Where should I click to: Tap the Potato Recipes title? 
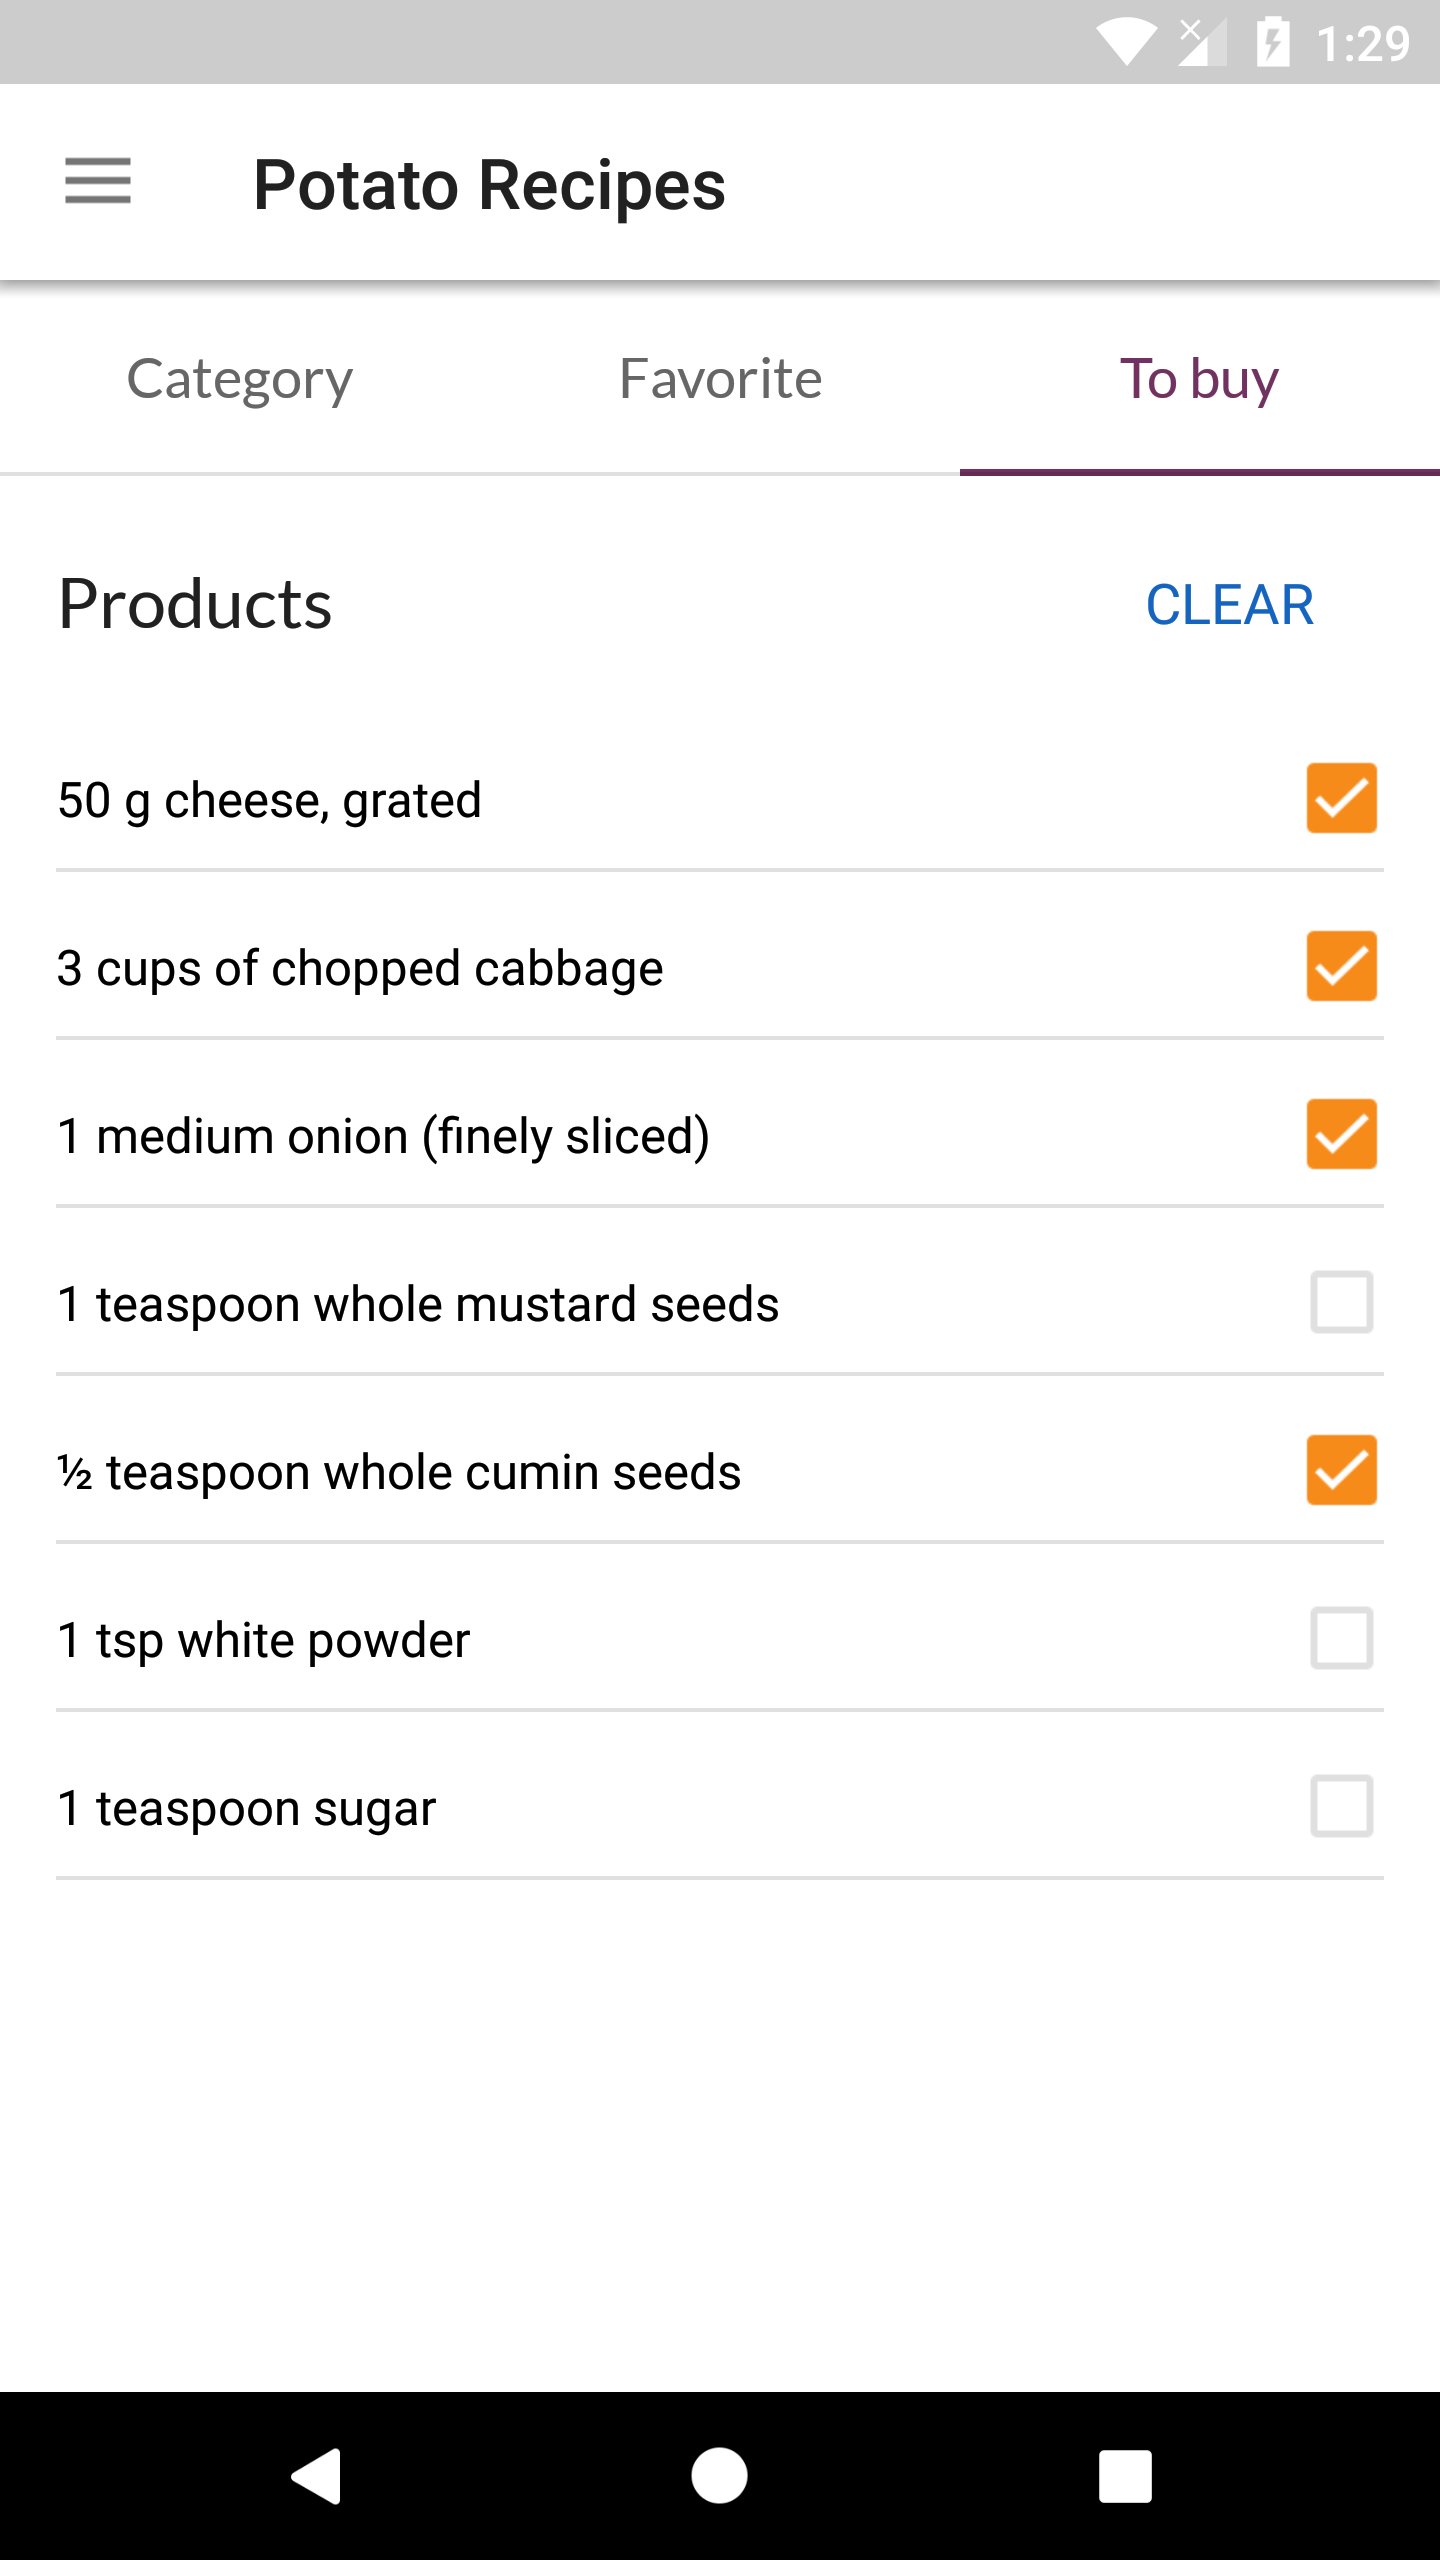click(x=489, y=185)
